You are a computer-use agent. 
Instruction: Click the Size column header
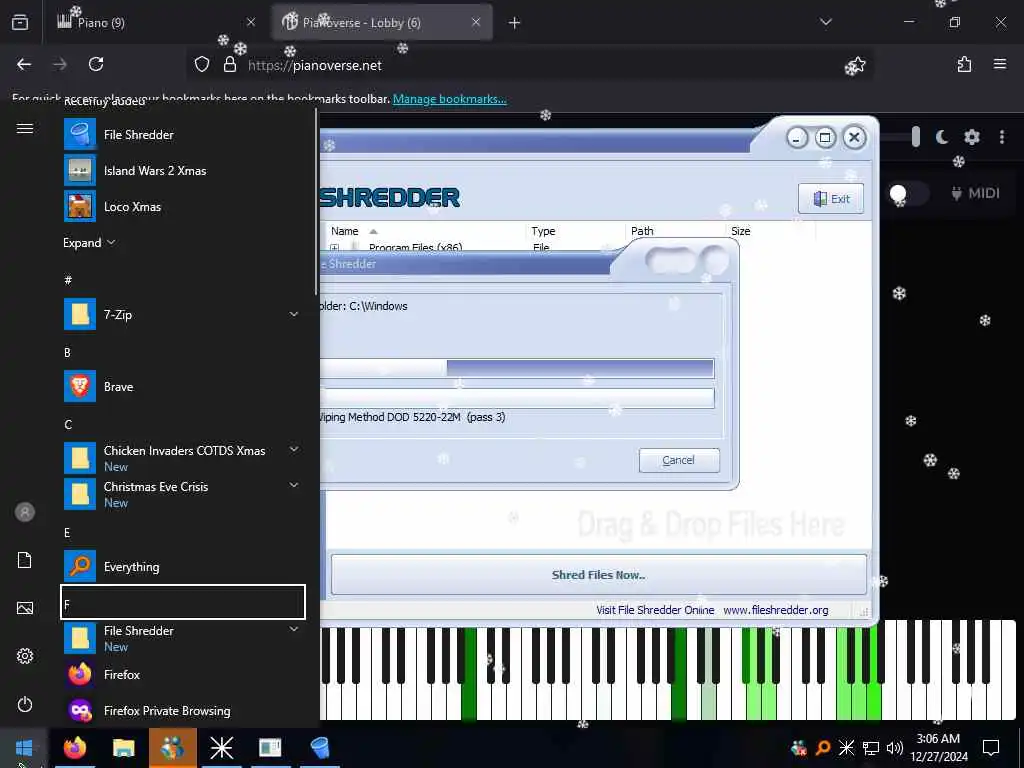769,231
